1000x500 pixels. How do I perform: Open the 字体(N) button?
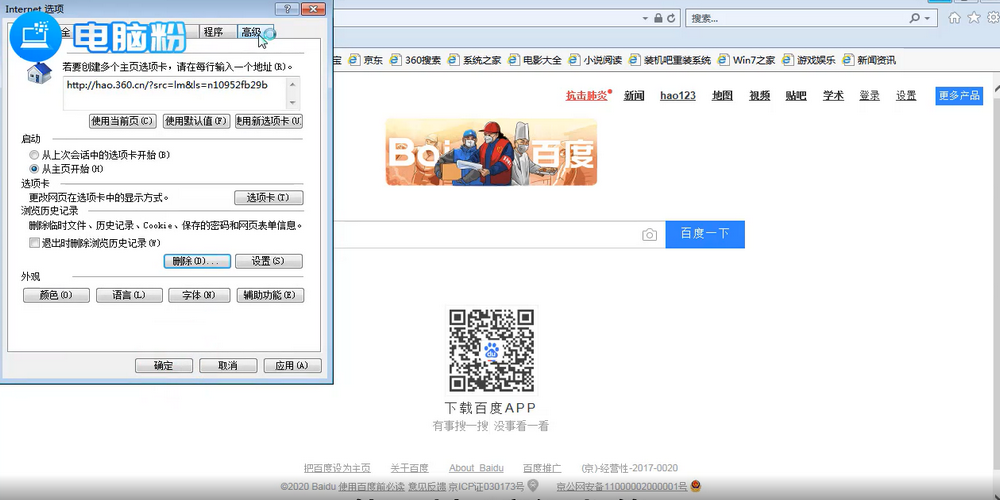click(198, 295)
